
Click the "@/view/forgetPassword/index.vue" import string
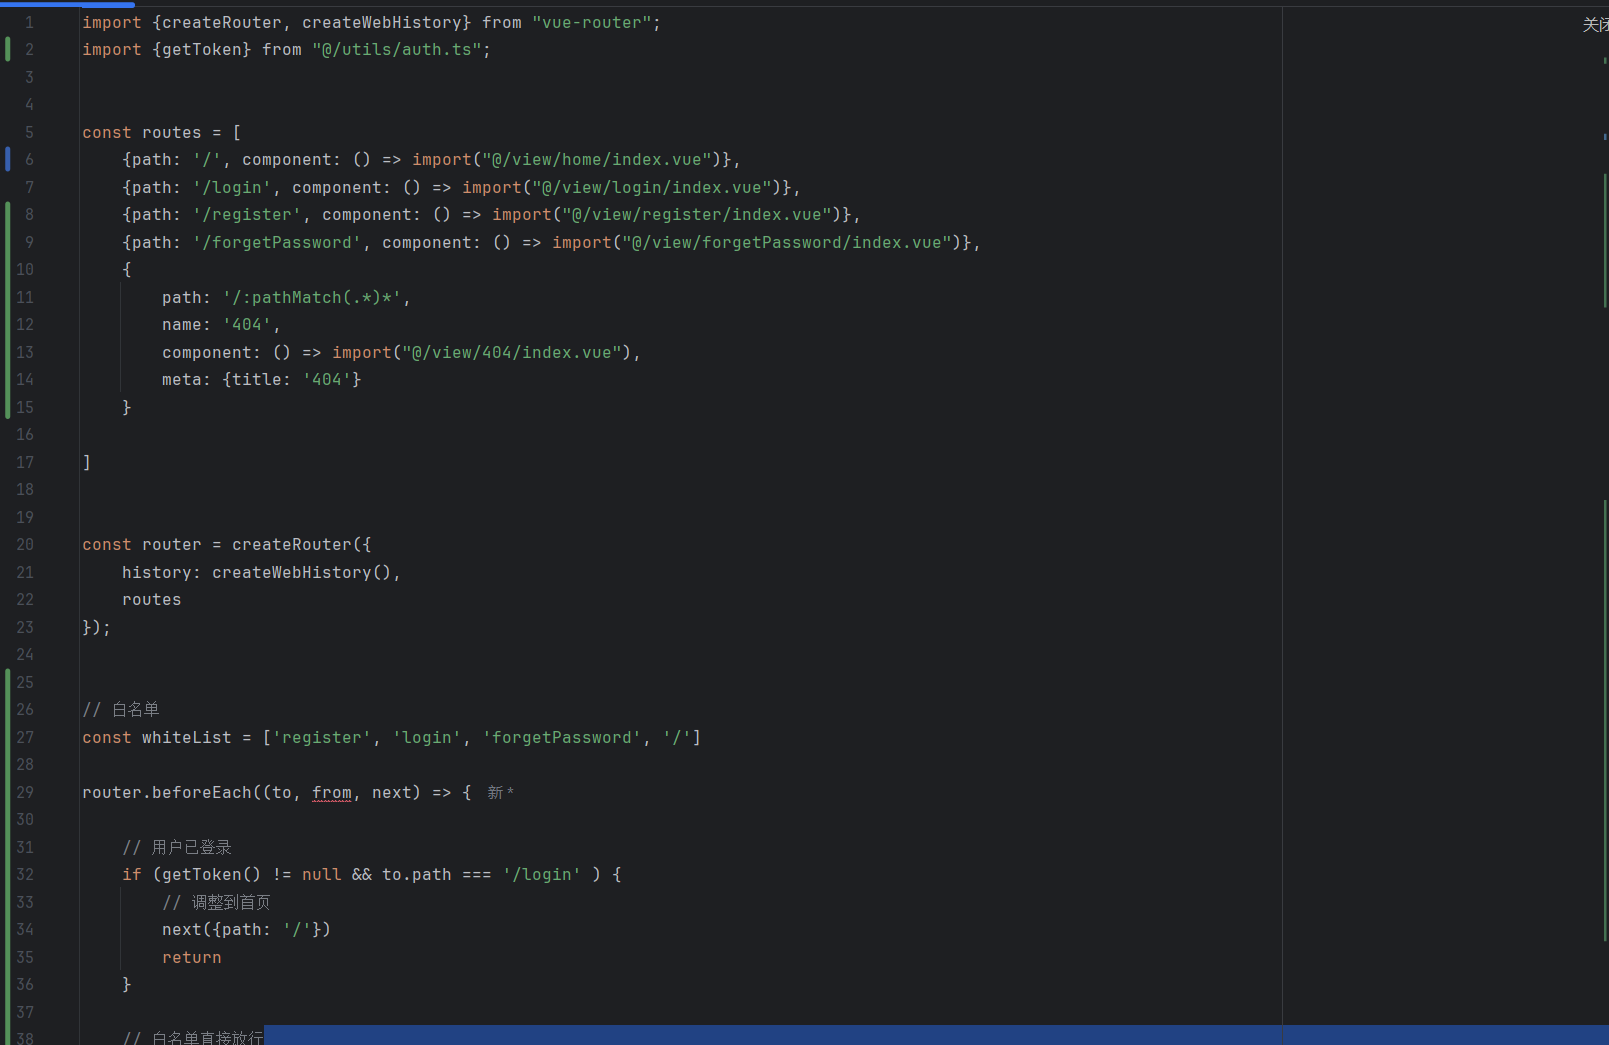[787, 243]
